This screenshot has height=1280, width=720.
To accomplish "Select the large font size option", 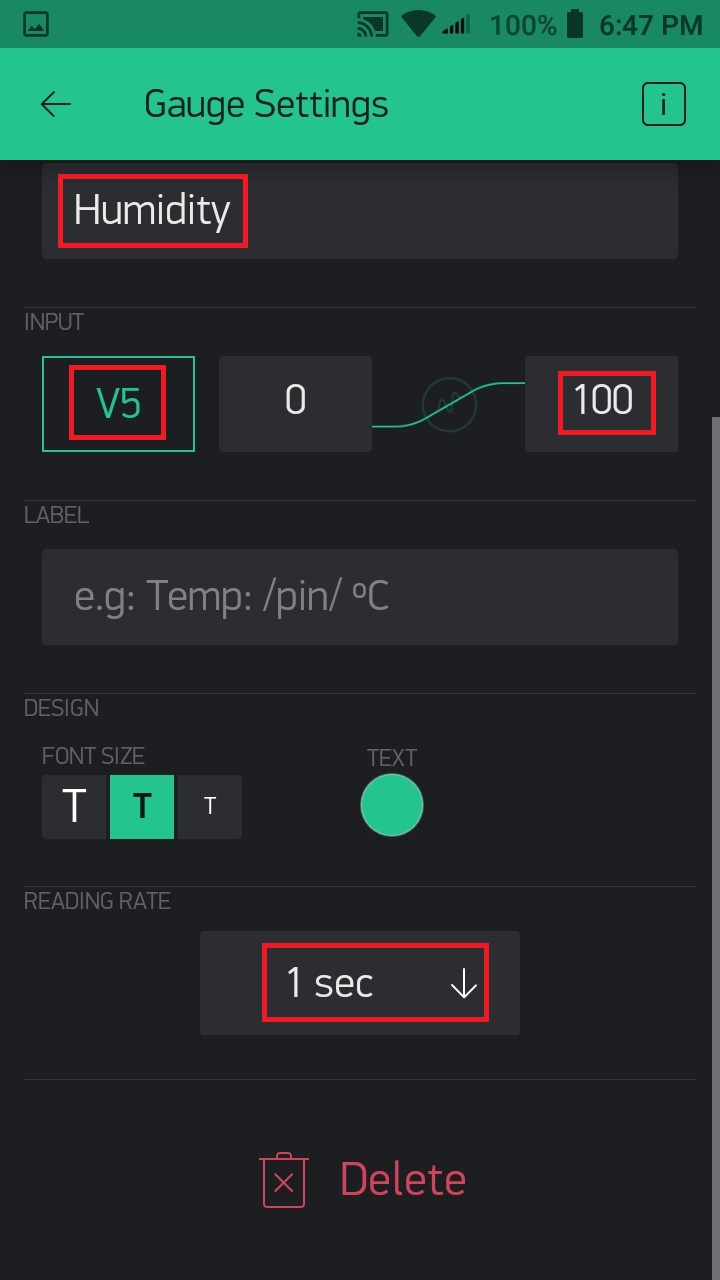I will click(74, 806).
